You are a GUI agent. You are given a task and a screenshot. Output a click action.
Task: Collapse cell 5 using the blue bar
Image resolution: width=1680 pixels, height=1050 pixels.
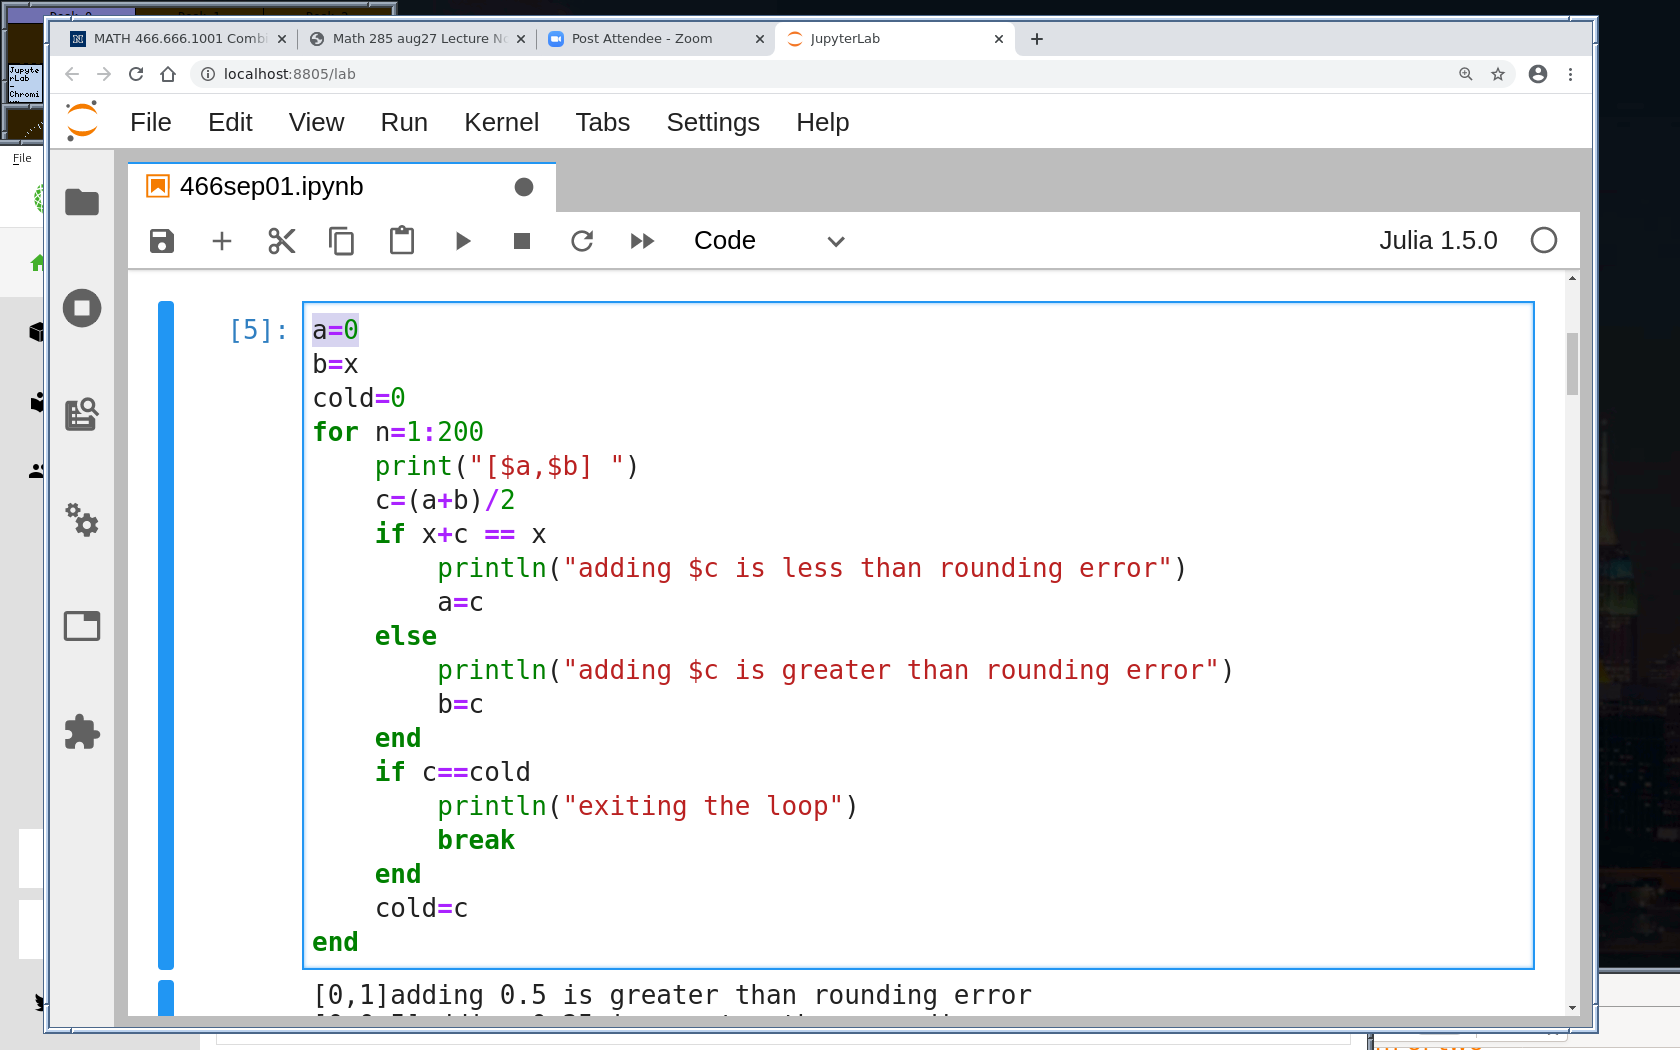[166, 635]
